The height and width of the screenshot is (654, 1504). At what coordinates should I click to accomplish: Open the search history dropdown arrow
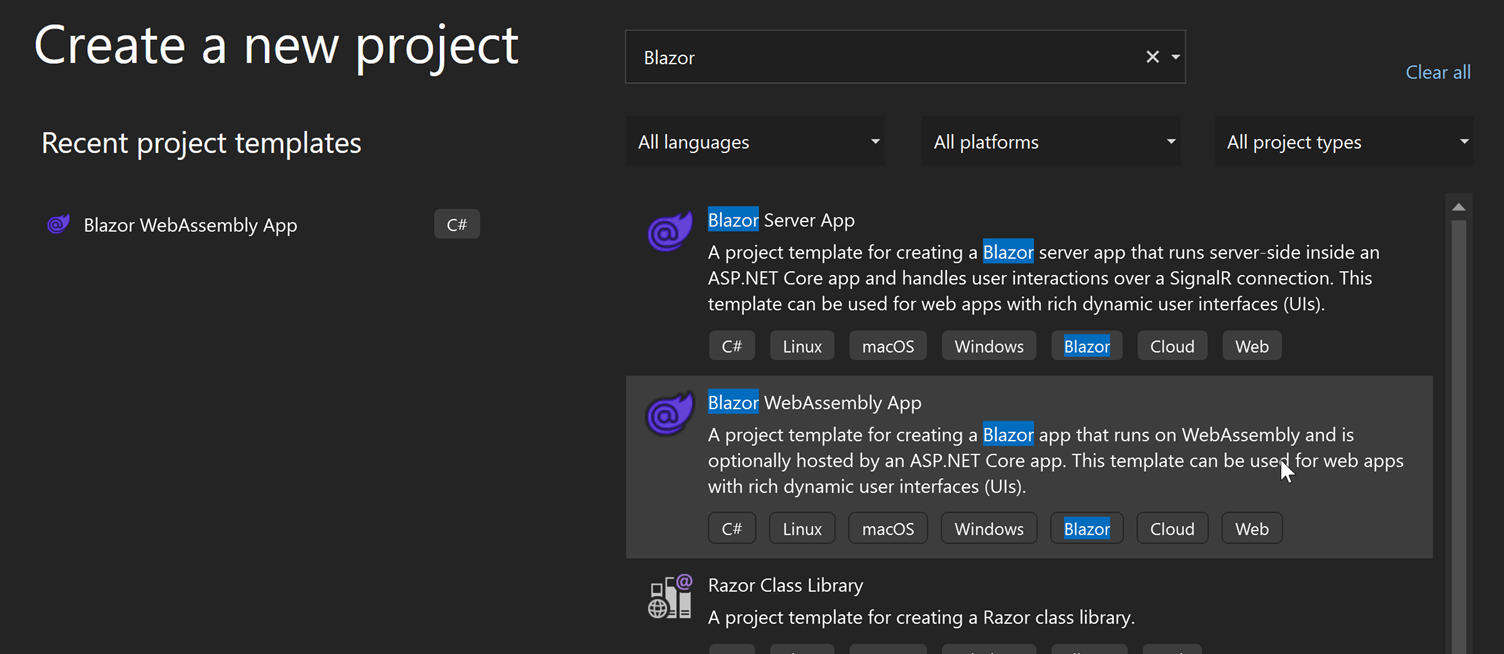(x=1174, y=57)
